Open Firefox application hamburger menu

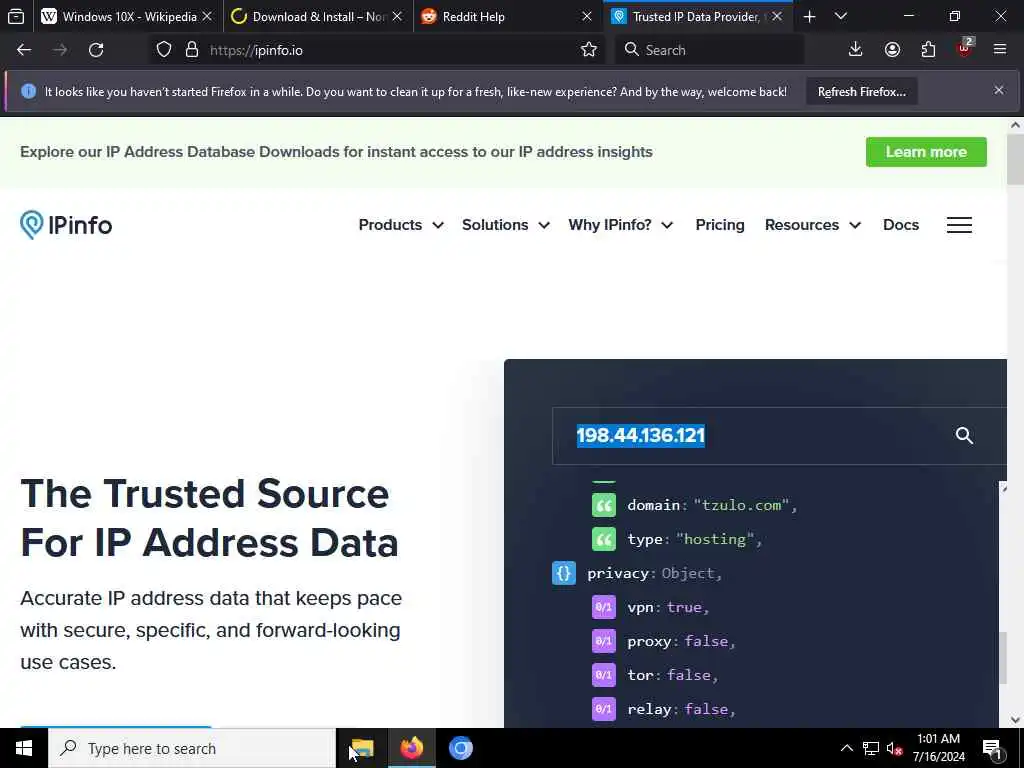click(x=1000, y=50)
